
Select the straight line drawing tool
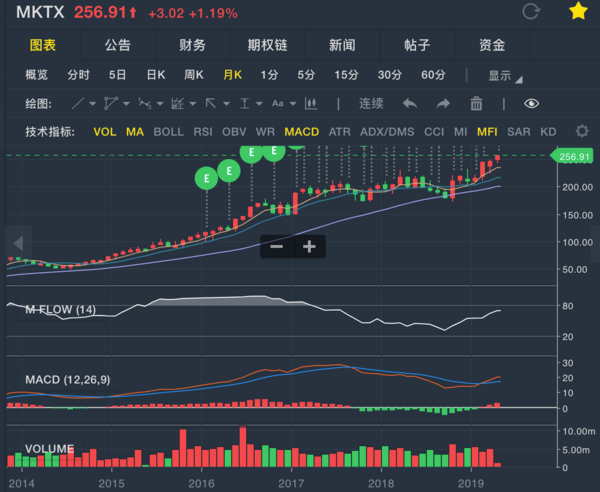78,103
